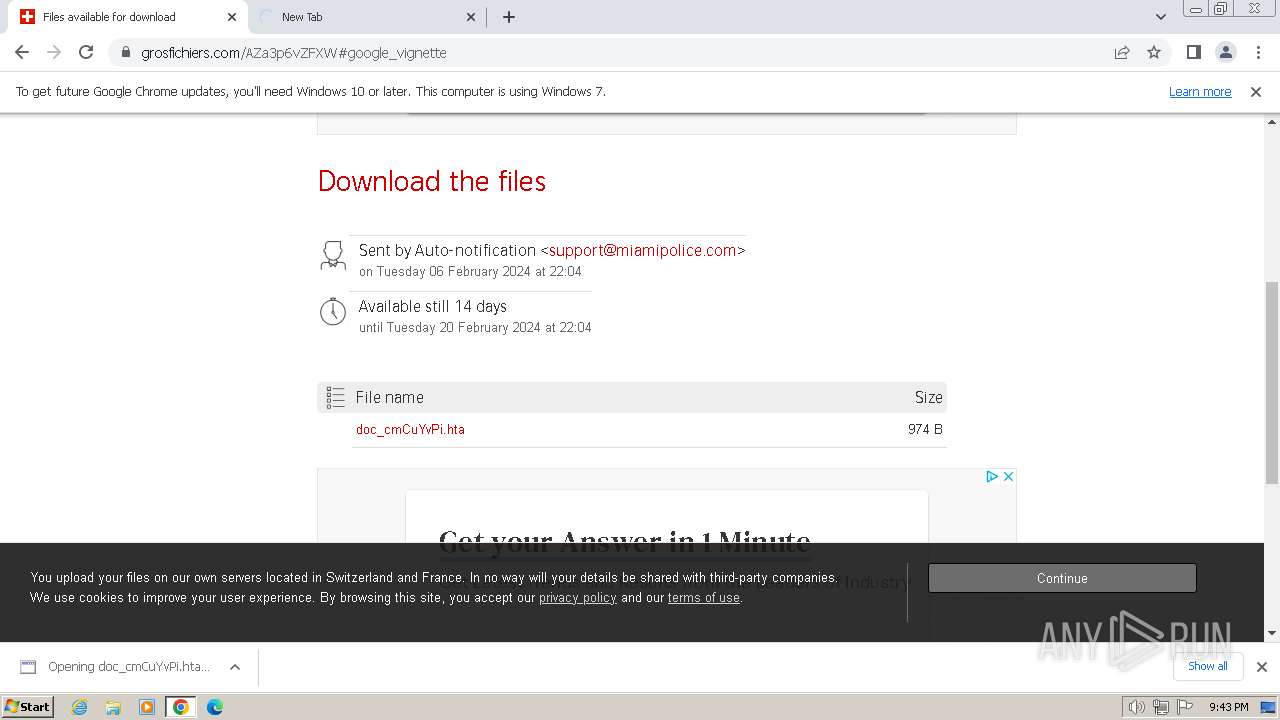Launch Internet Explorer from taskbar
The height and width of the screenshot is (720, 1280).
(80, 707)
